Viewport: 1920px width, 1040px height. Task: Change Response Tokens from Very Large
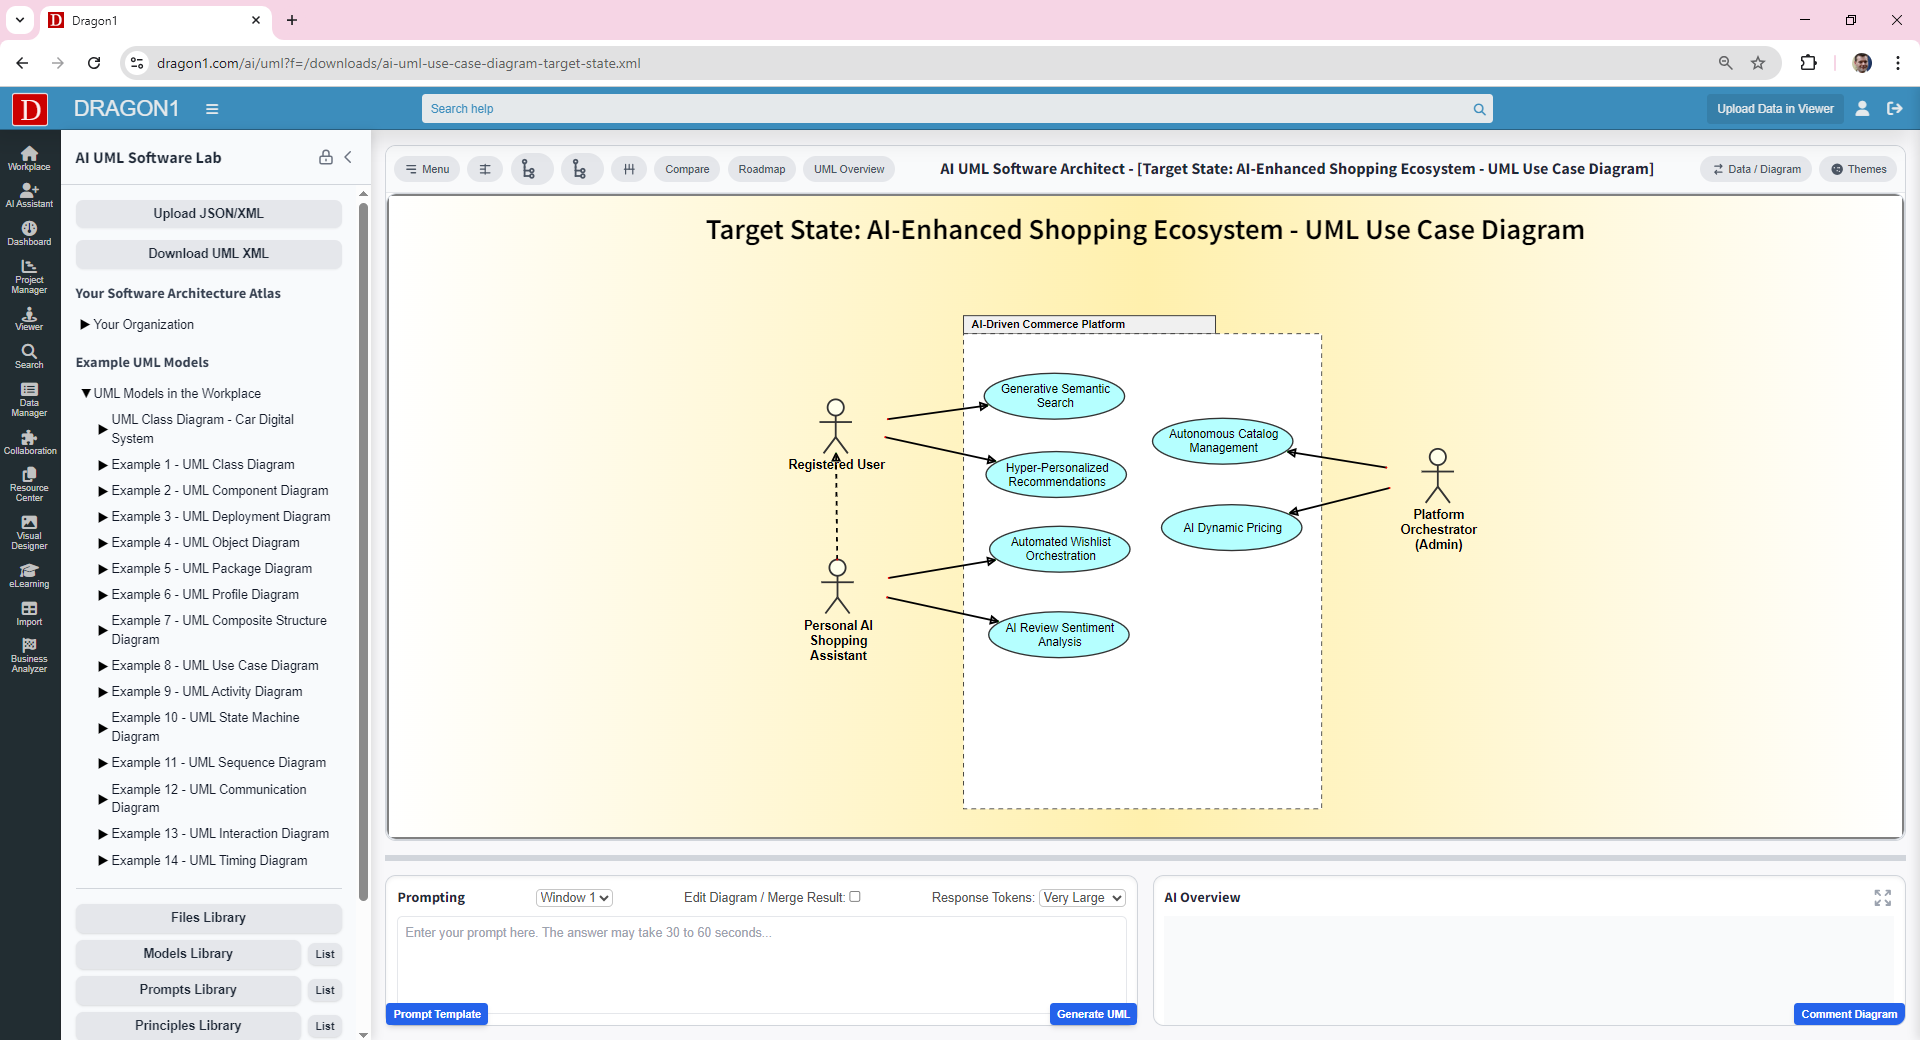click(x=1081, y=897)
